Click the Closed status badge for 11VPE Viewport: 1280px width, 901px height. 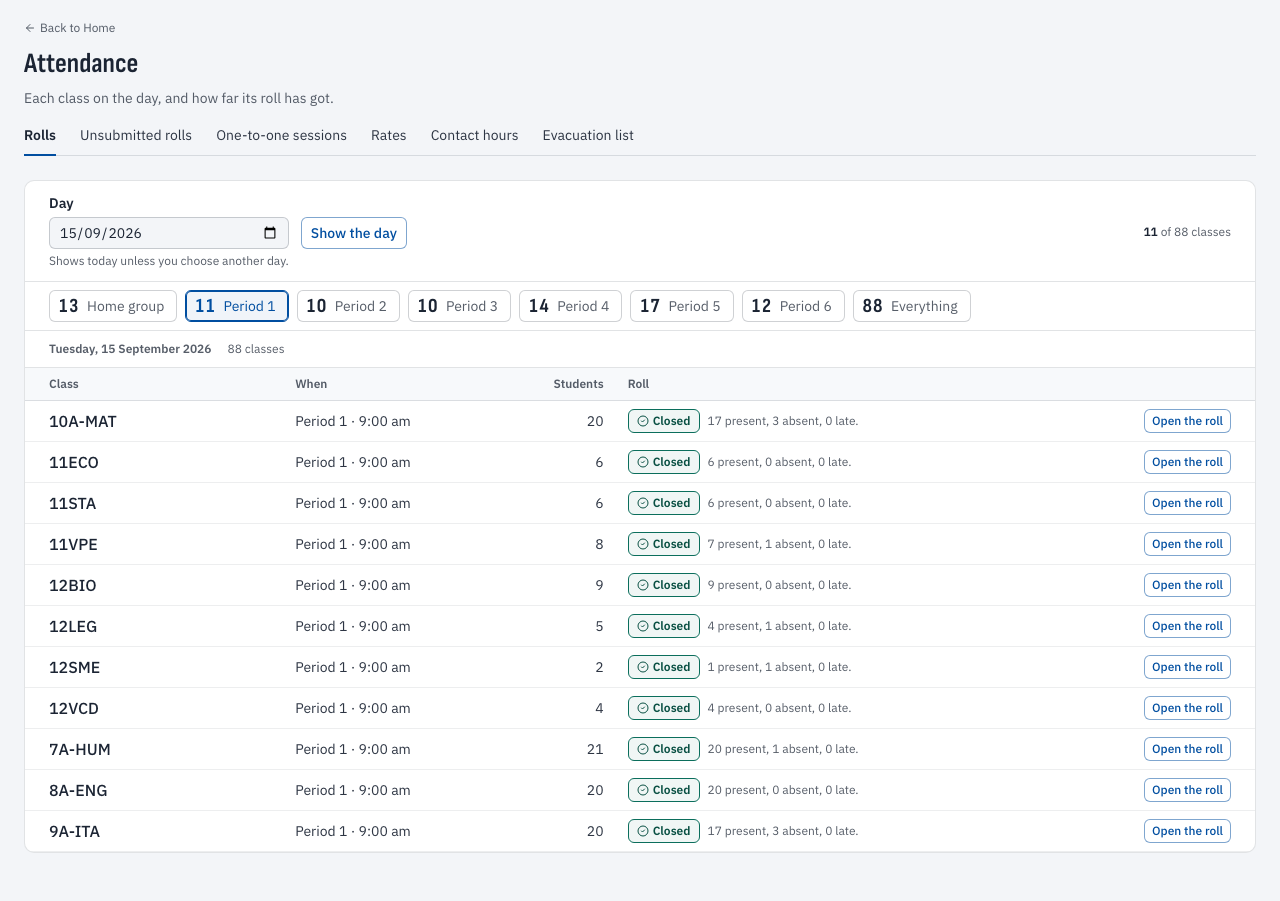coord(664,544)
